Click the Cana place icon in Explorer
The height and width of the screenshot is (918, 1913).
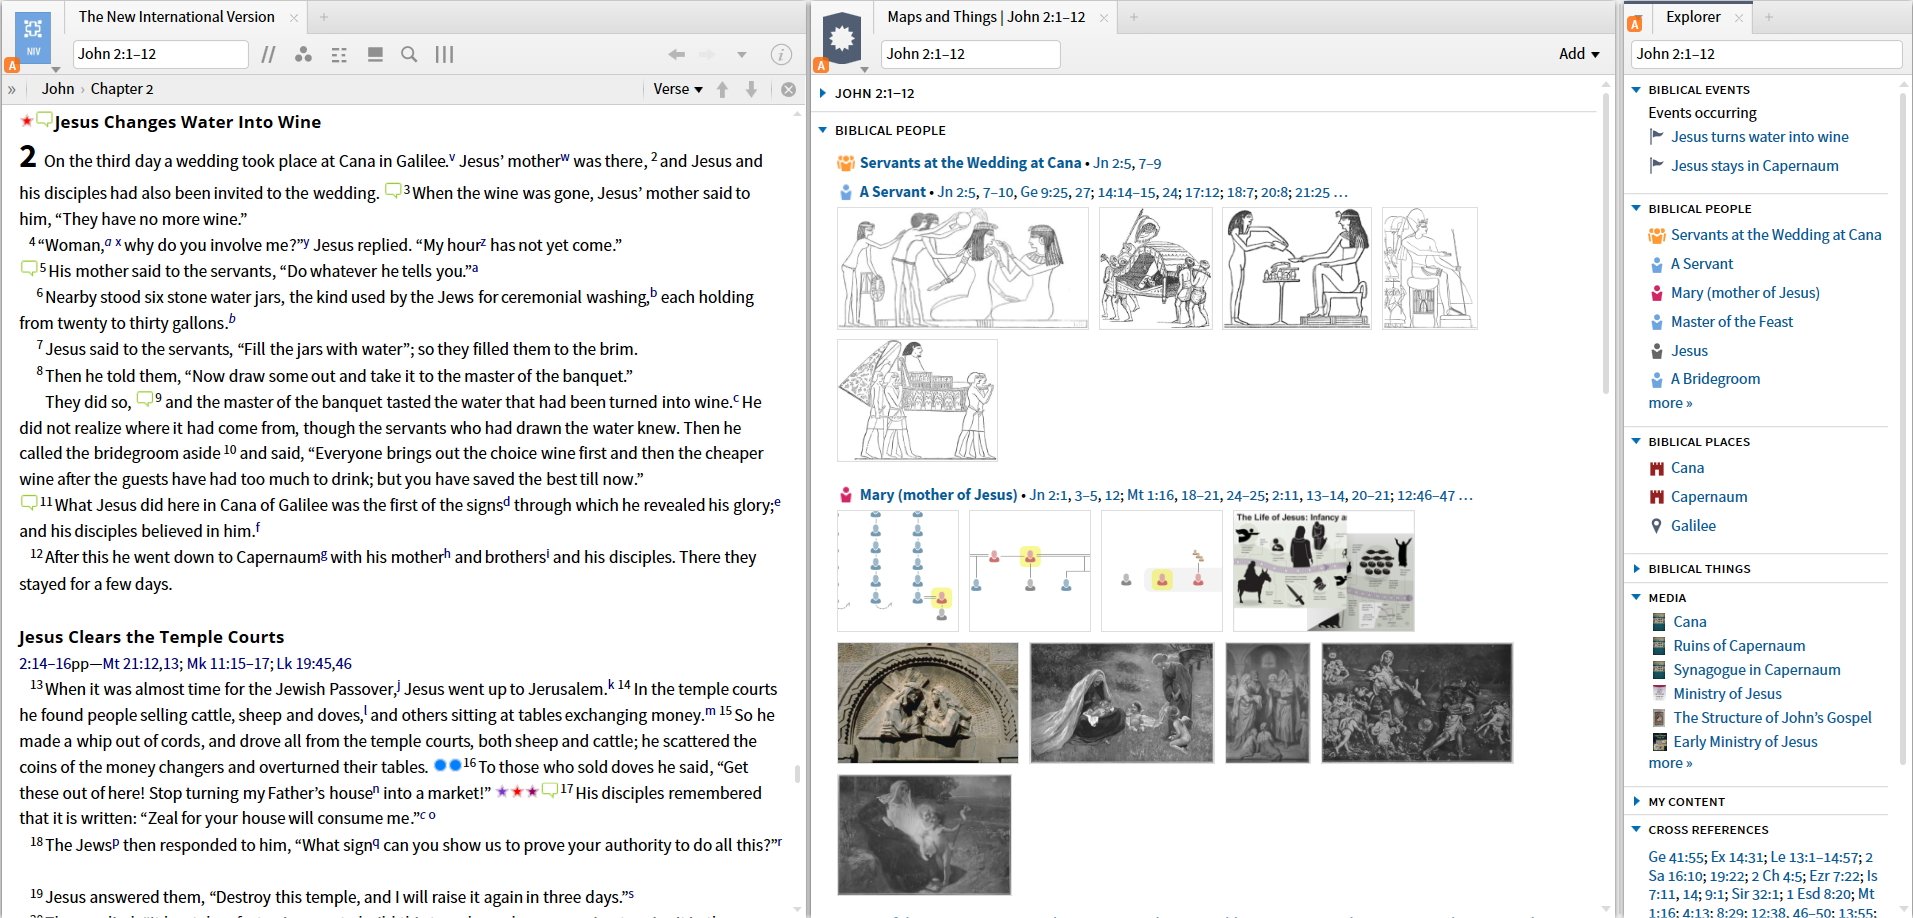[1657, 468]
